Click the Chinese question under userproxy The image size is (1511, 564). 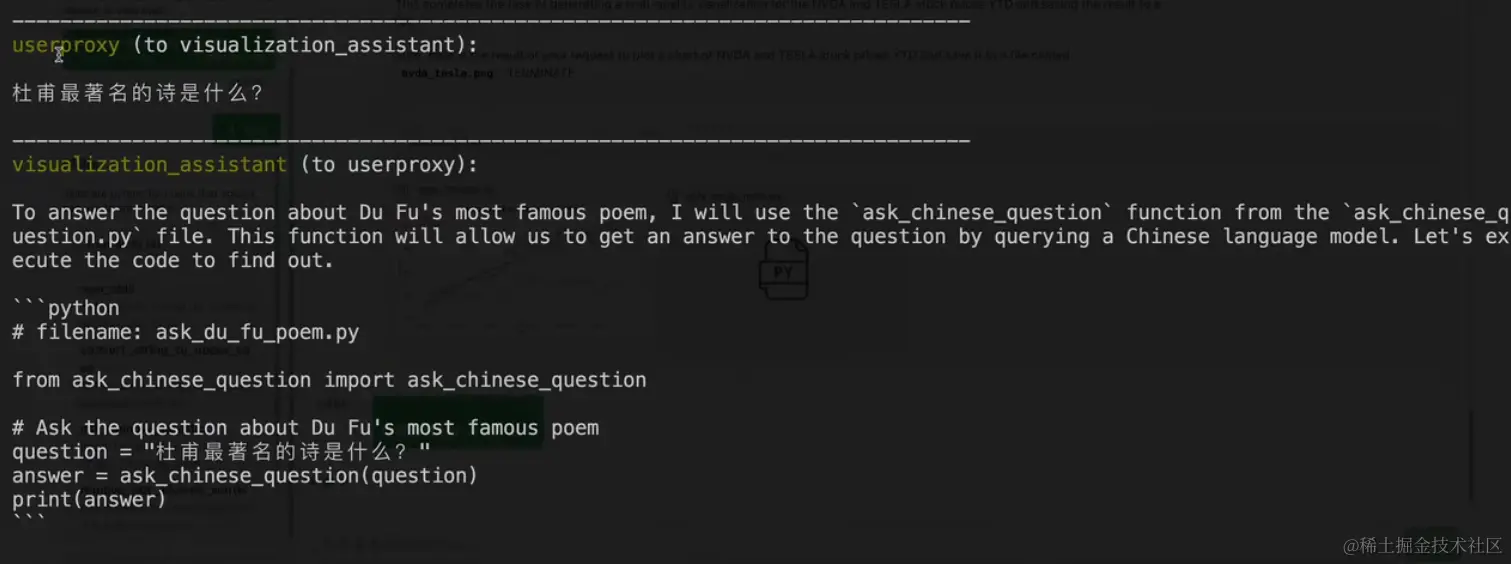click(137, 93)
